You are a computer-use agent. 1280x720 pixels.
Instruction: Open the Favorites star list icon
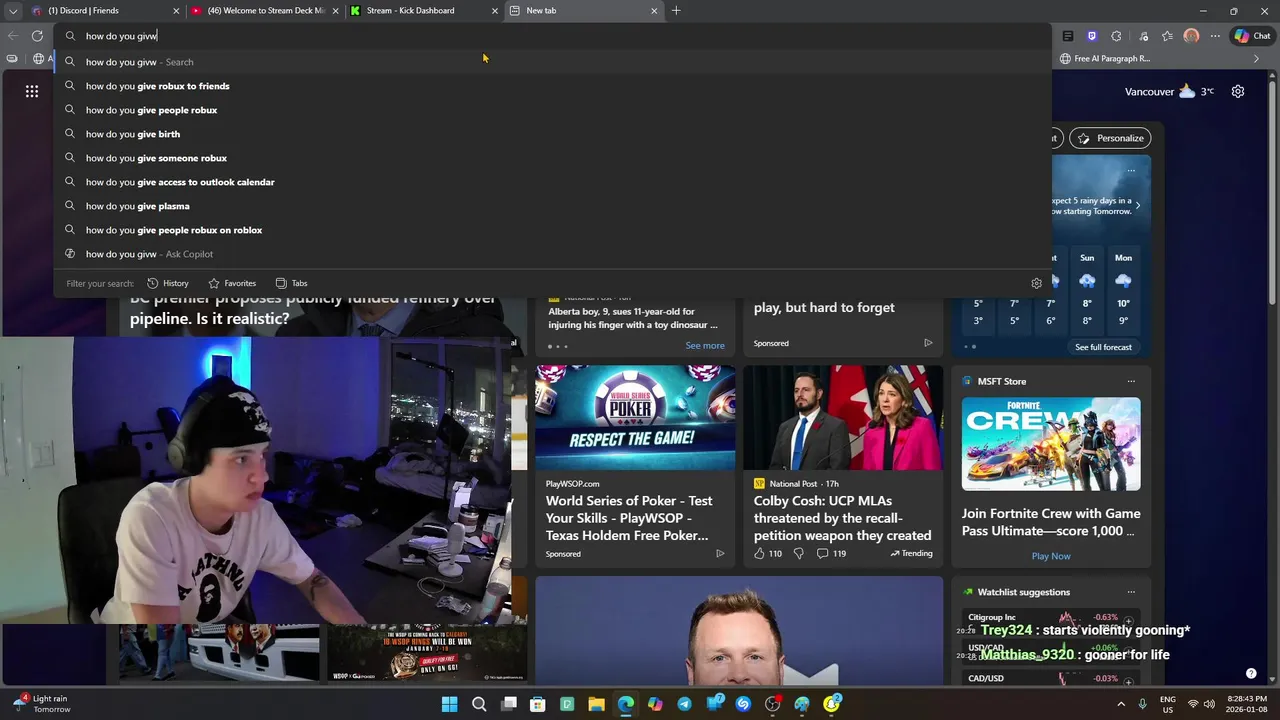pos(1167,36)
